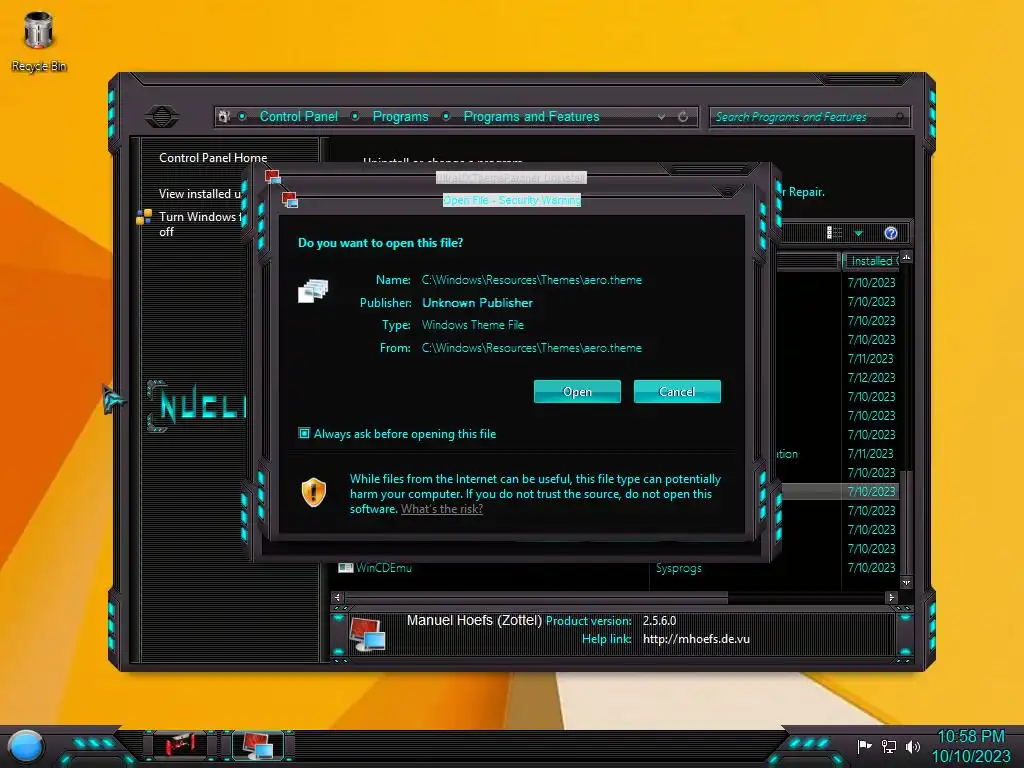Viewport: 1024px width, 768px height.
Task: Go to the Control Panel breadcrumb
Action: point(299,116)
